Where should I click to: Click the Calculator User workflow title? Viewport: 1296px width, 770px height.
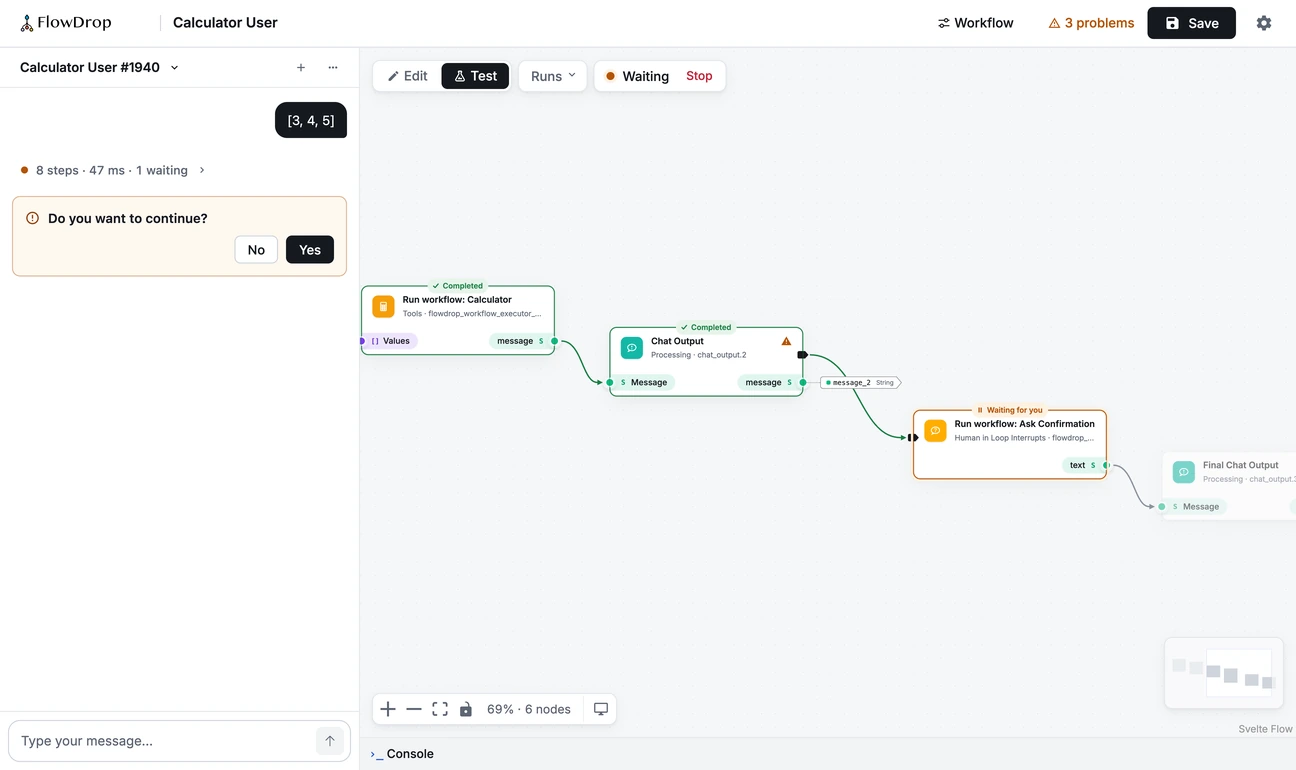(225, 23)
